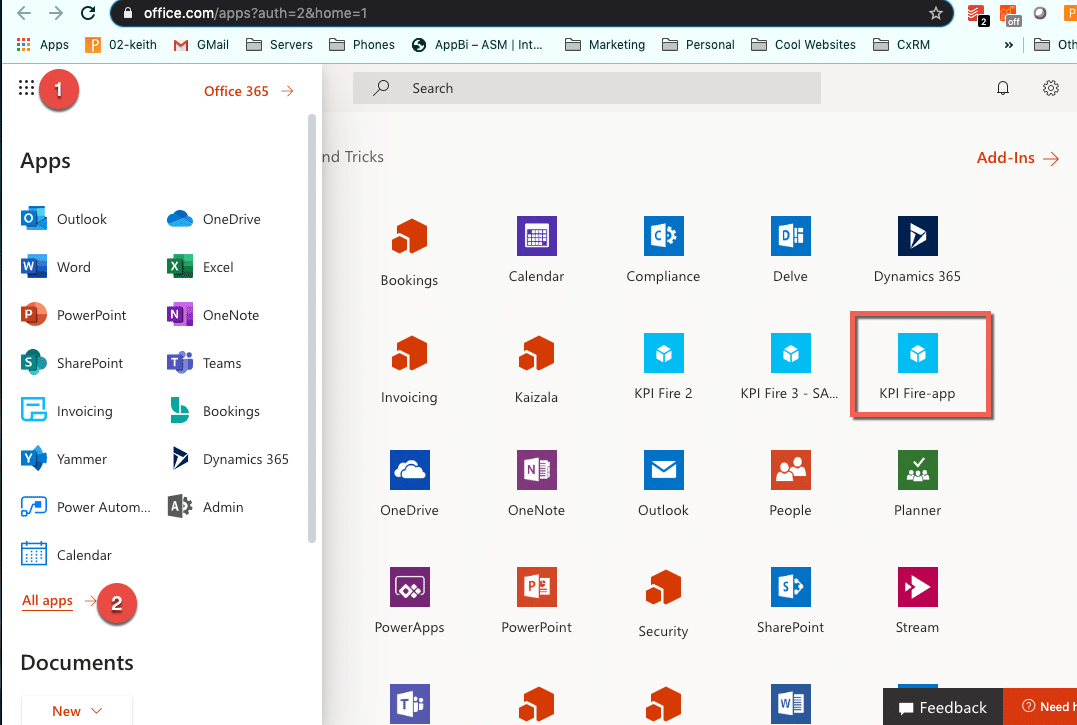
Task: Bookmark this page with the star icon
Action: tap(936, 13)
